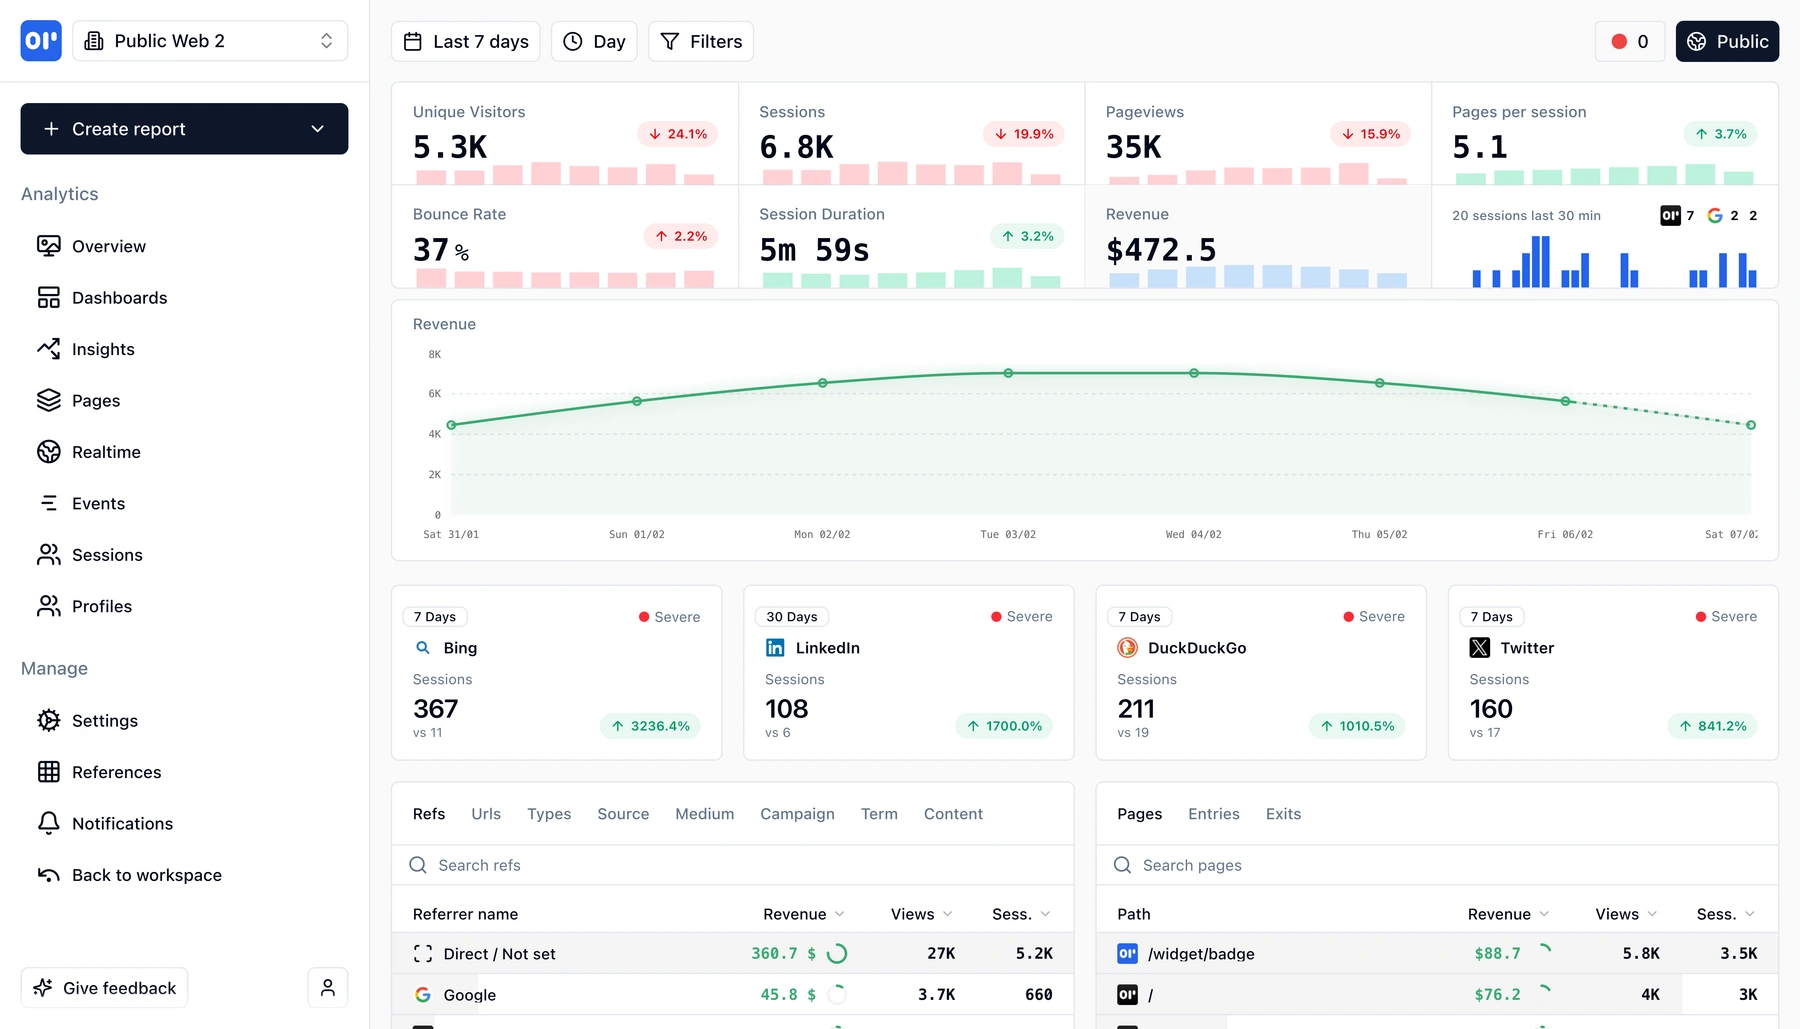Open the Overview analytics section
Screen dimensions: 1800x1029
point(108,245)
